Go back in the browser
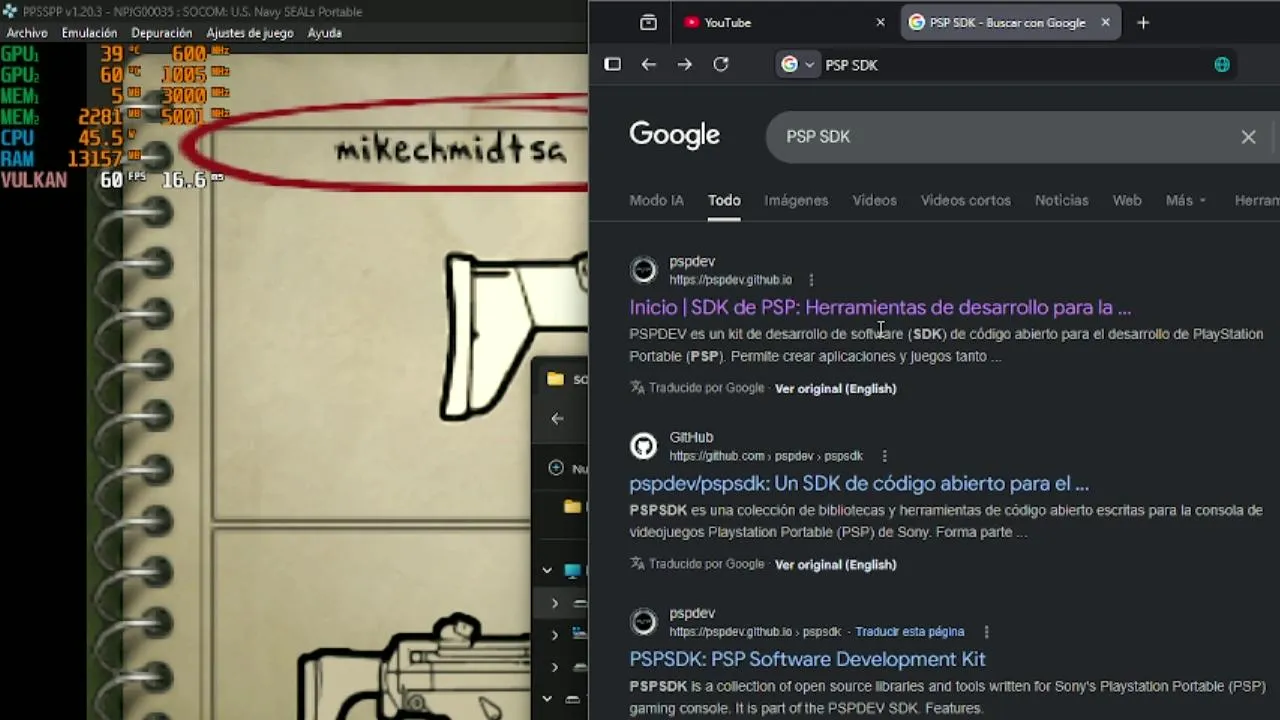Screen dimensions: 1280x720 (648, 64)
